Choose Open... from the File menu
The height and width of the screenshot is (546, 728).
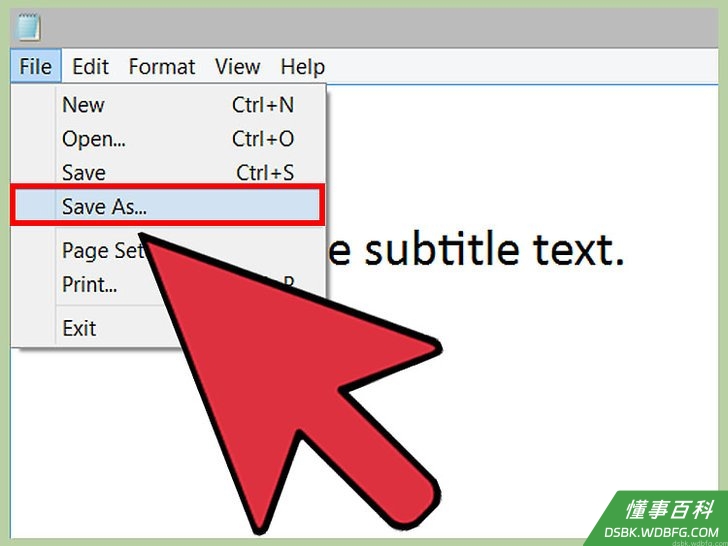tap(167, 138)
